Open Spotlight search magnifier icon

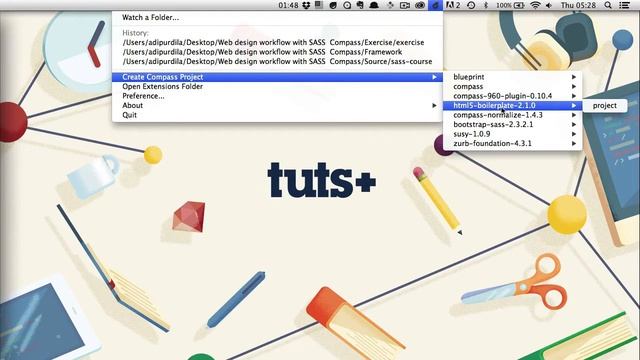(x=608, y=5)
